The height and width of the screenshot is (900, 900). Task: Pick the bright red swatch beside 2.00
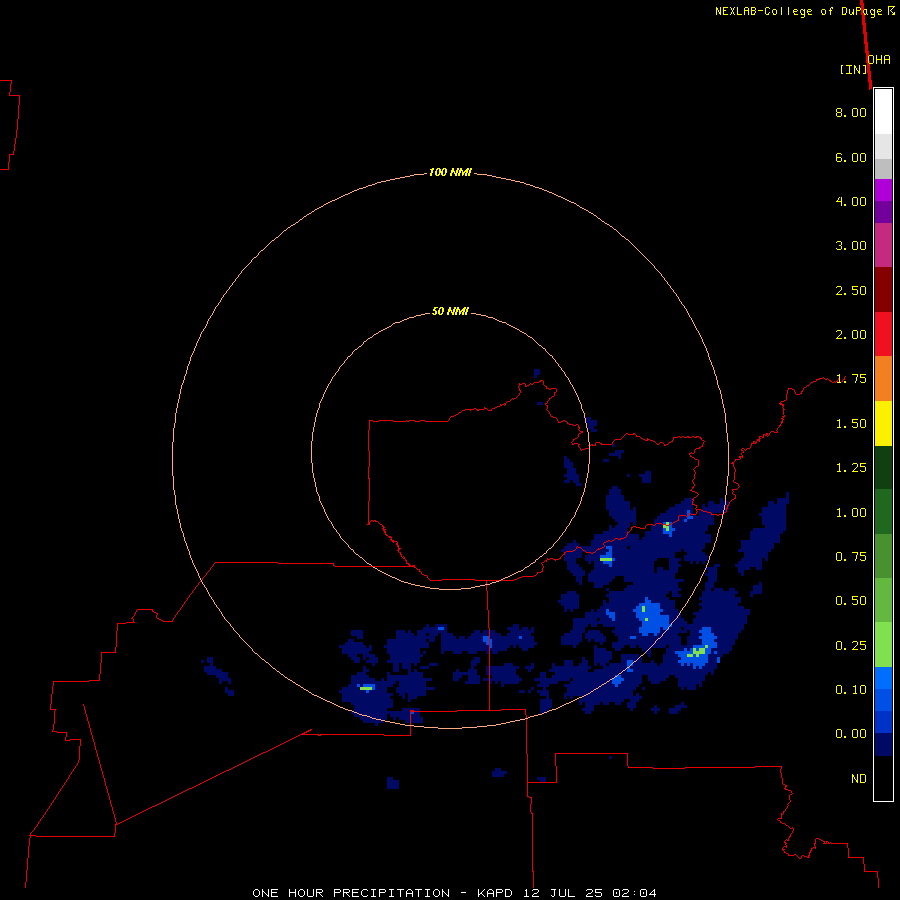coord(883,334)
